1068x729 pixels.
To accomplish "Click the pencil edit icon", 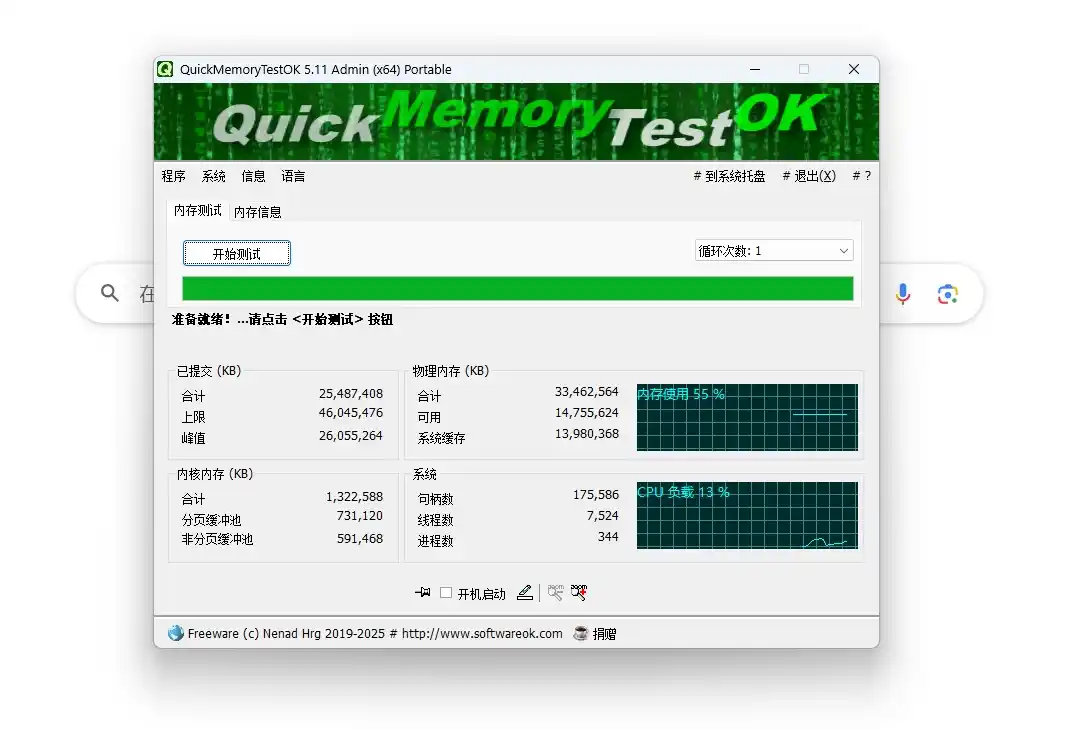I will click(x=524, y=593).
